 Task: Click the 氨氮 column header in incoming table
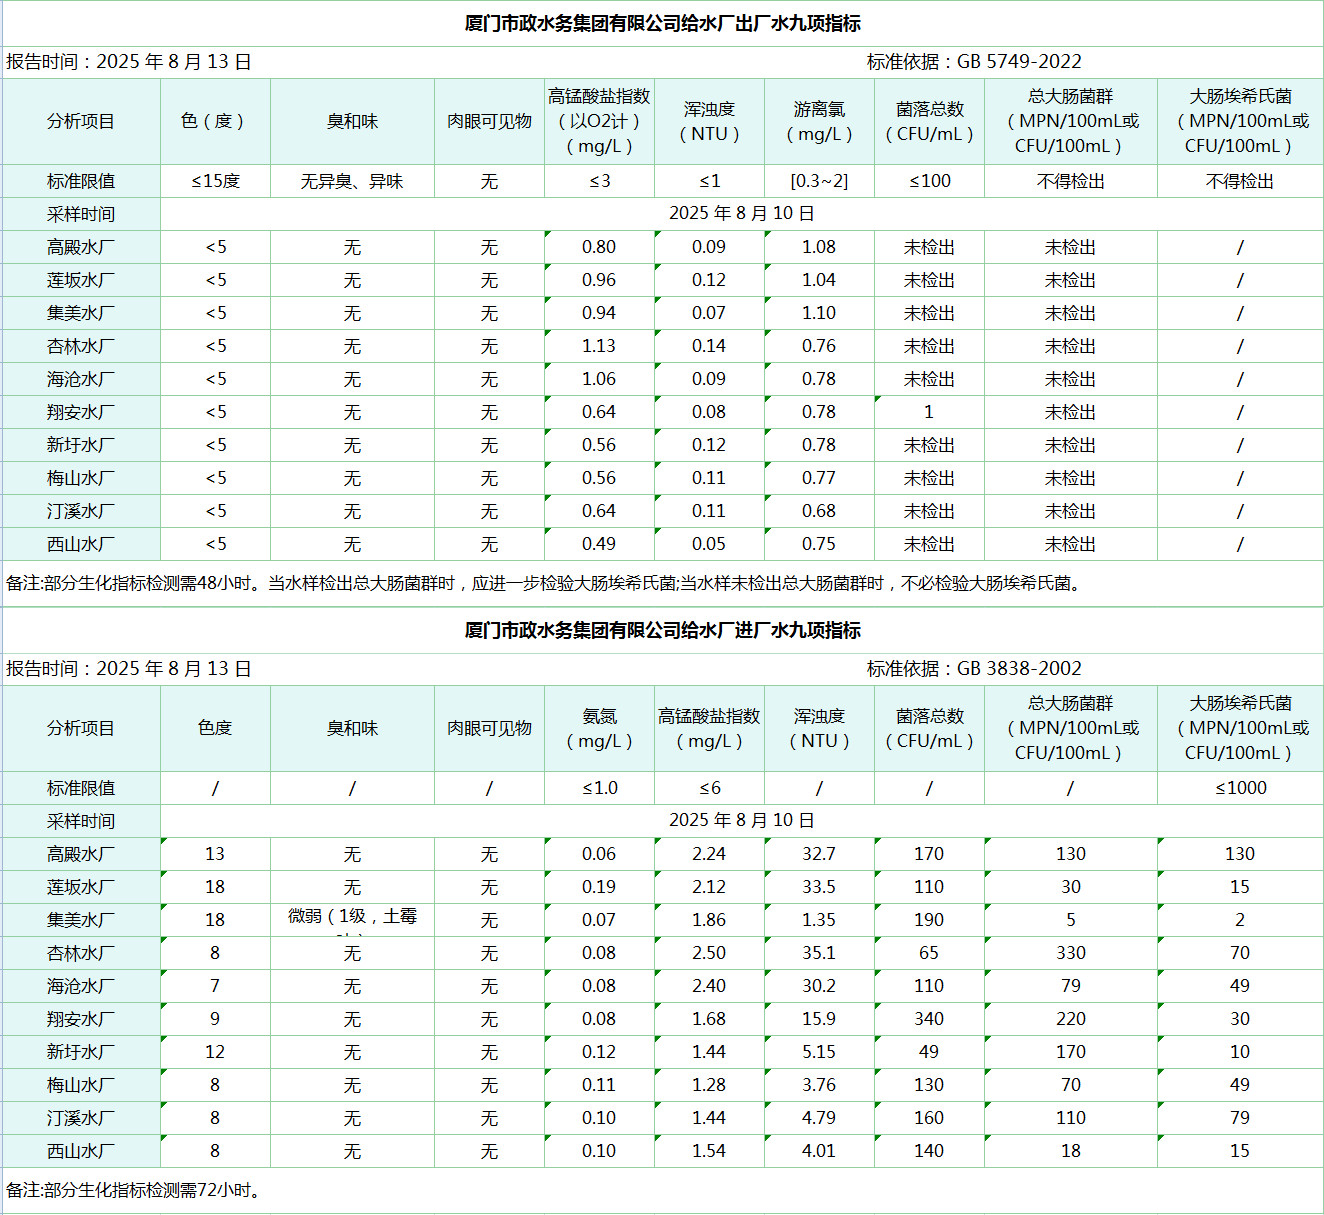click(x=599, y=728)
